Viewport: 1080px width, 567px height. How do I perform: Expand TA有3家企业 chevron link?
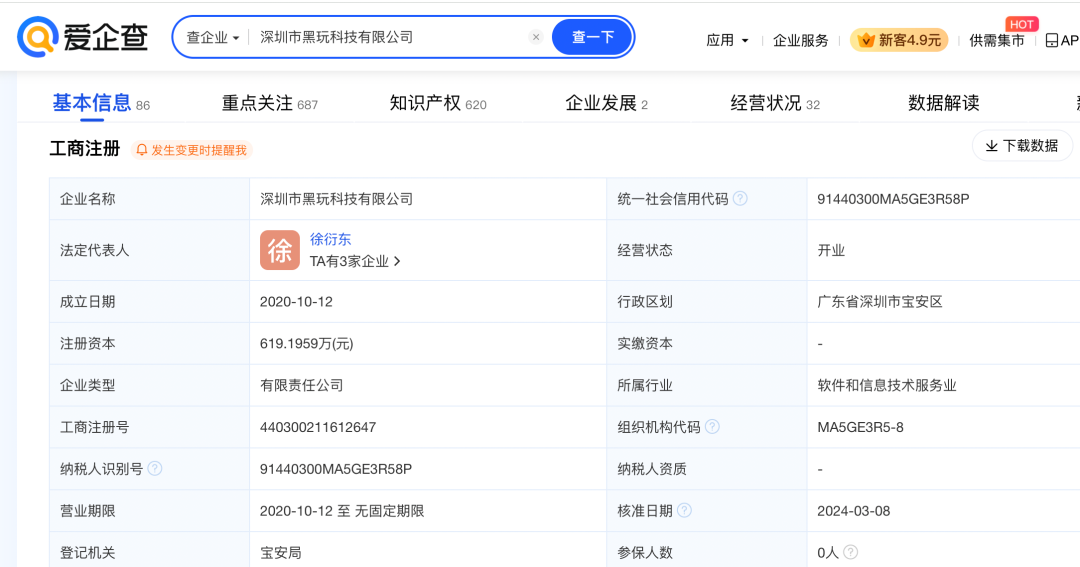355,261
